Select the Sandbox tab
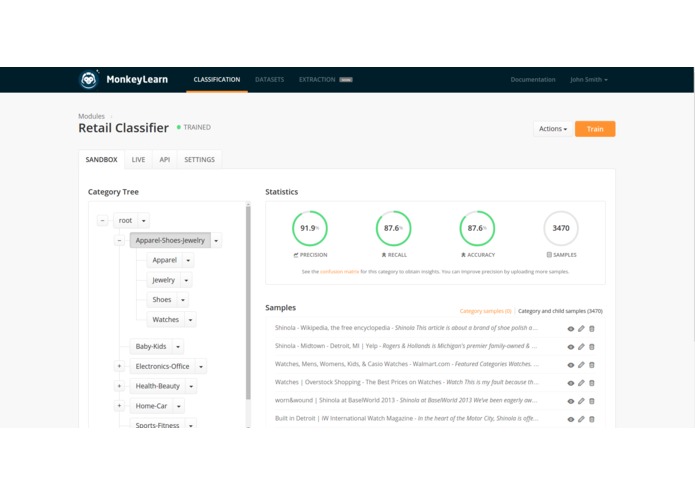Image resolution: width=695 pixels, height=494 pixels. (102, 159)
